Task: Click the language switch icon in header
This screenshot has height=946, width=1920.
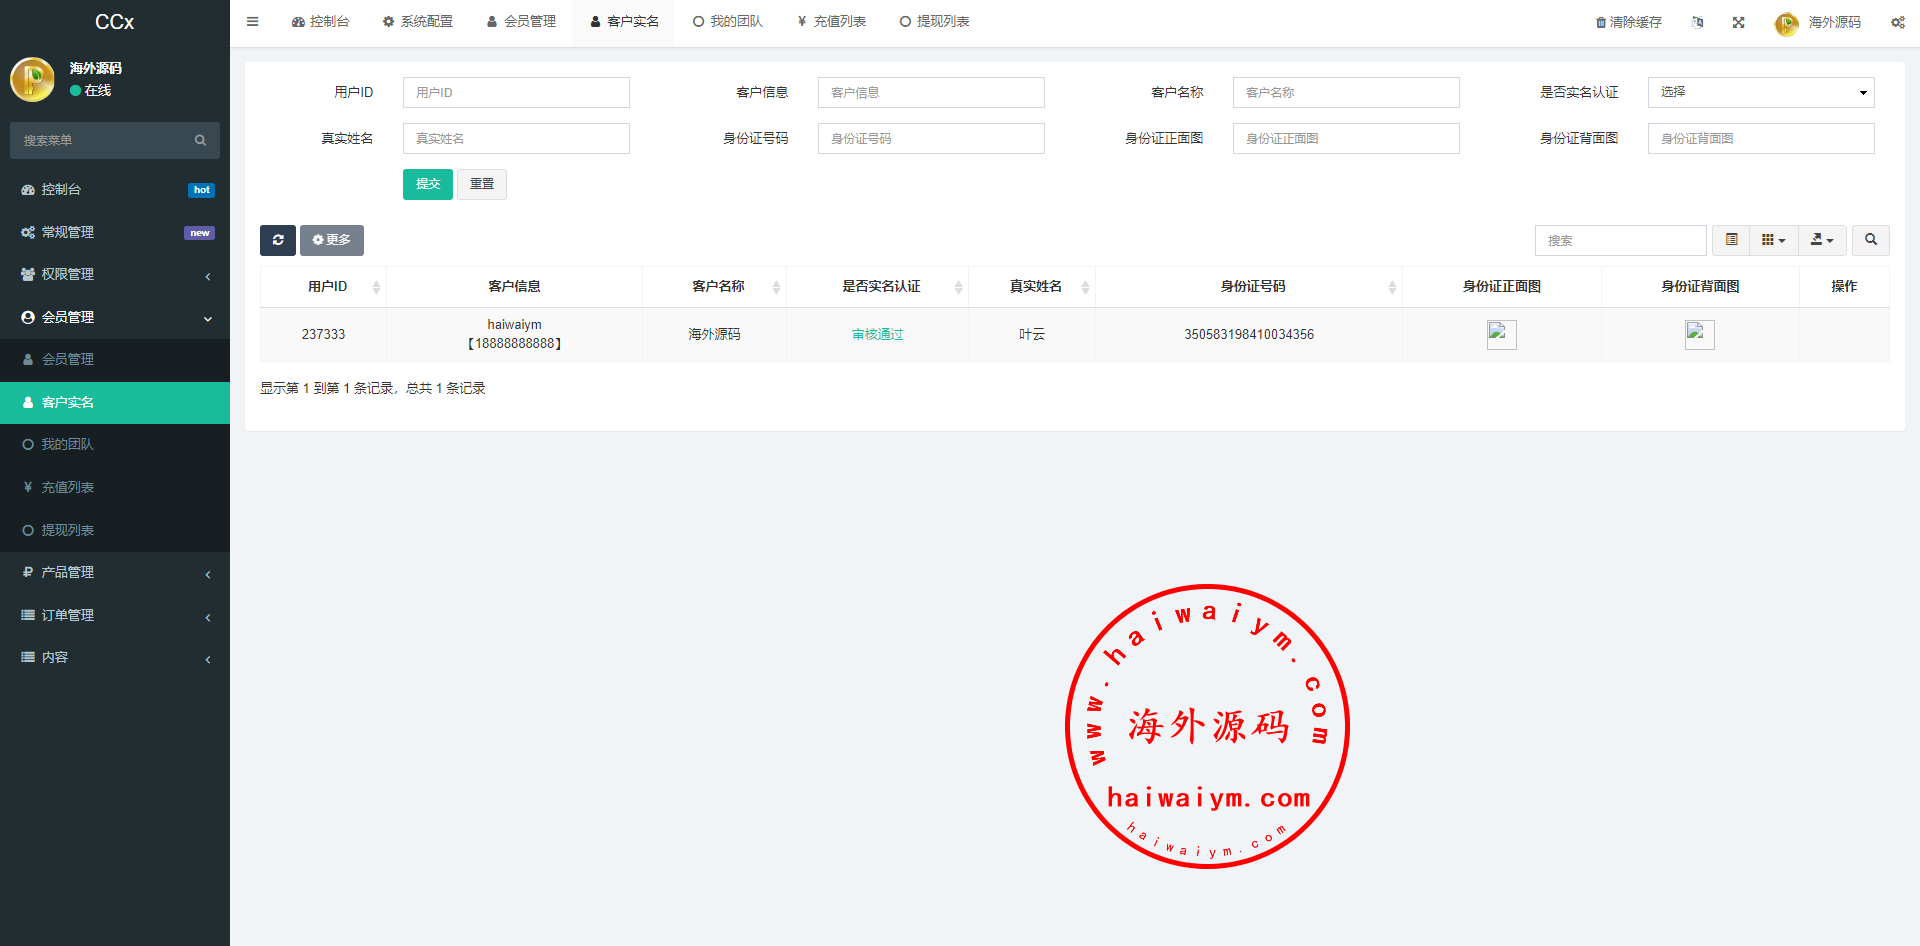Action: 1697,22
